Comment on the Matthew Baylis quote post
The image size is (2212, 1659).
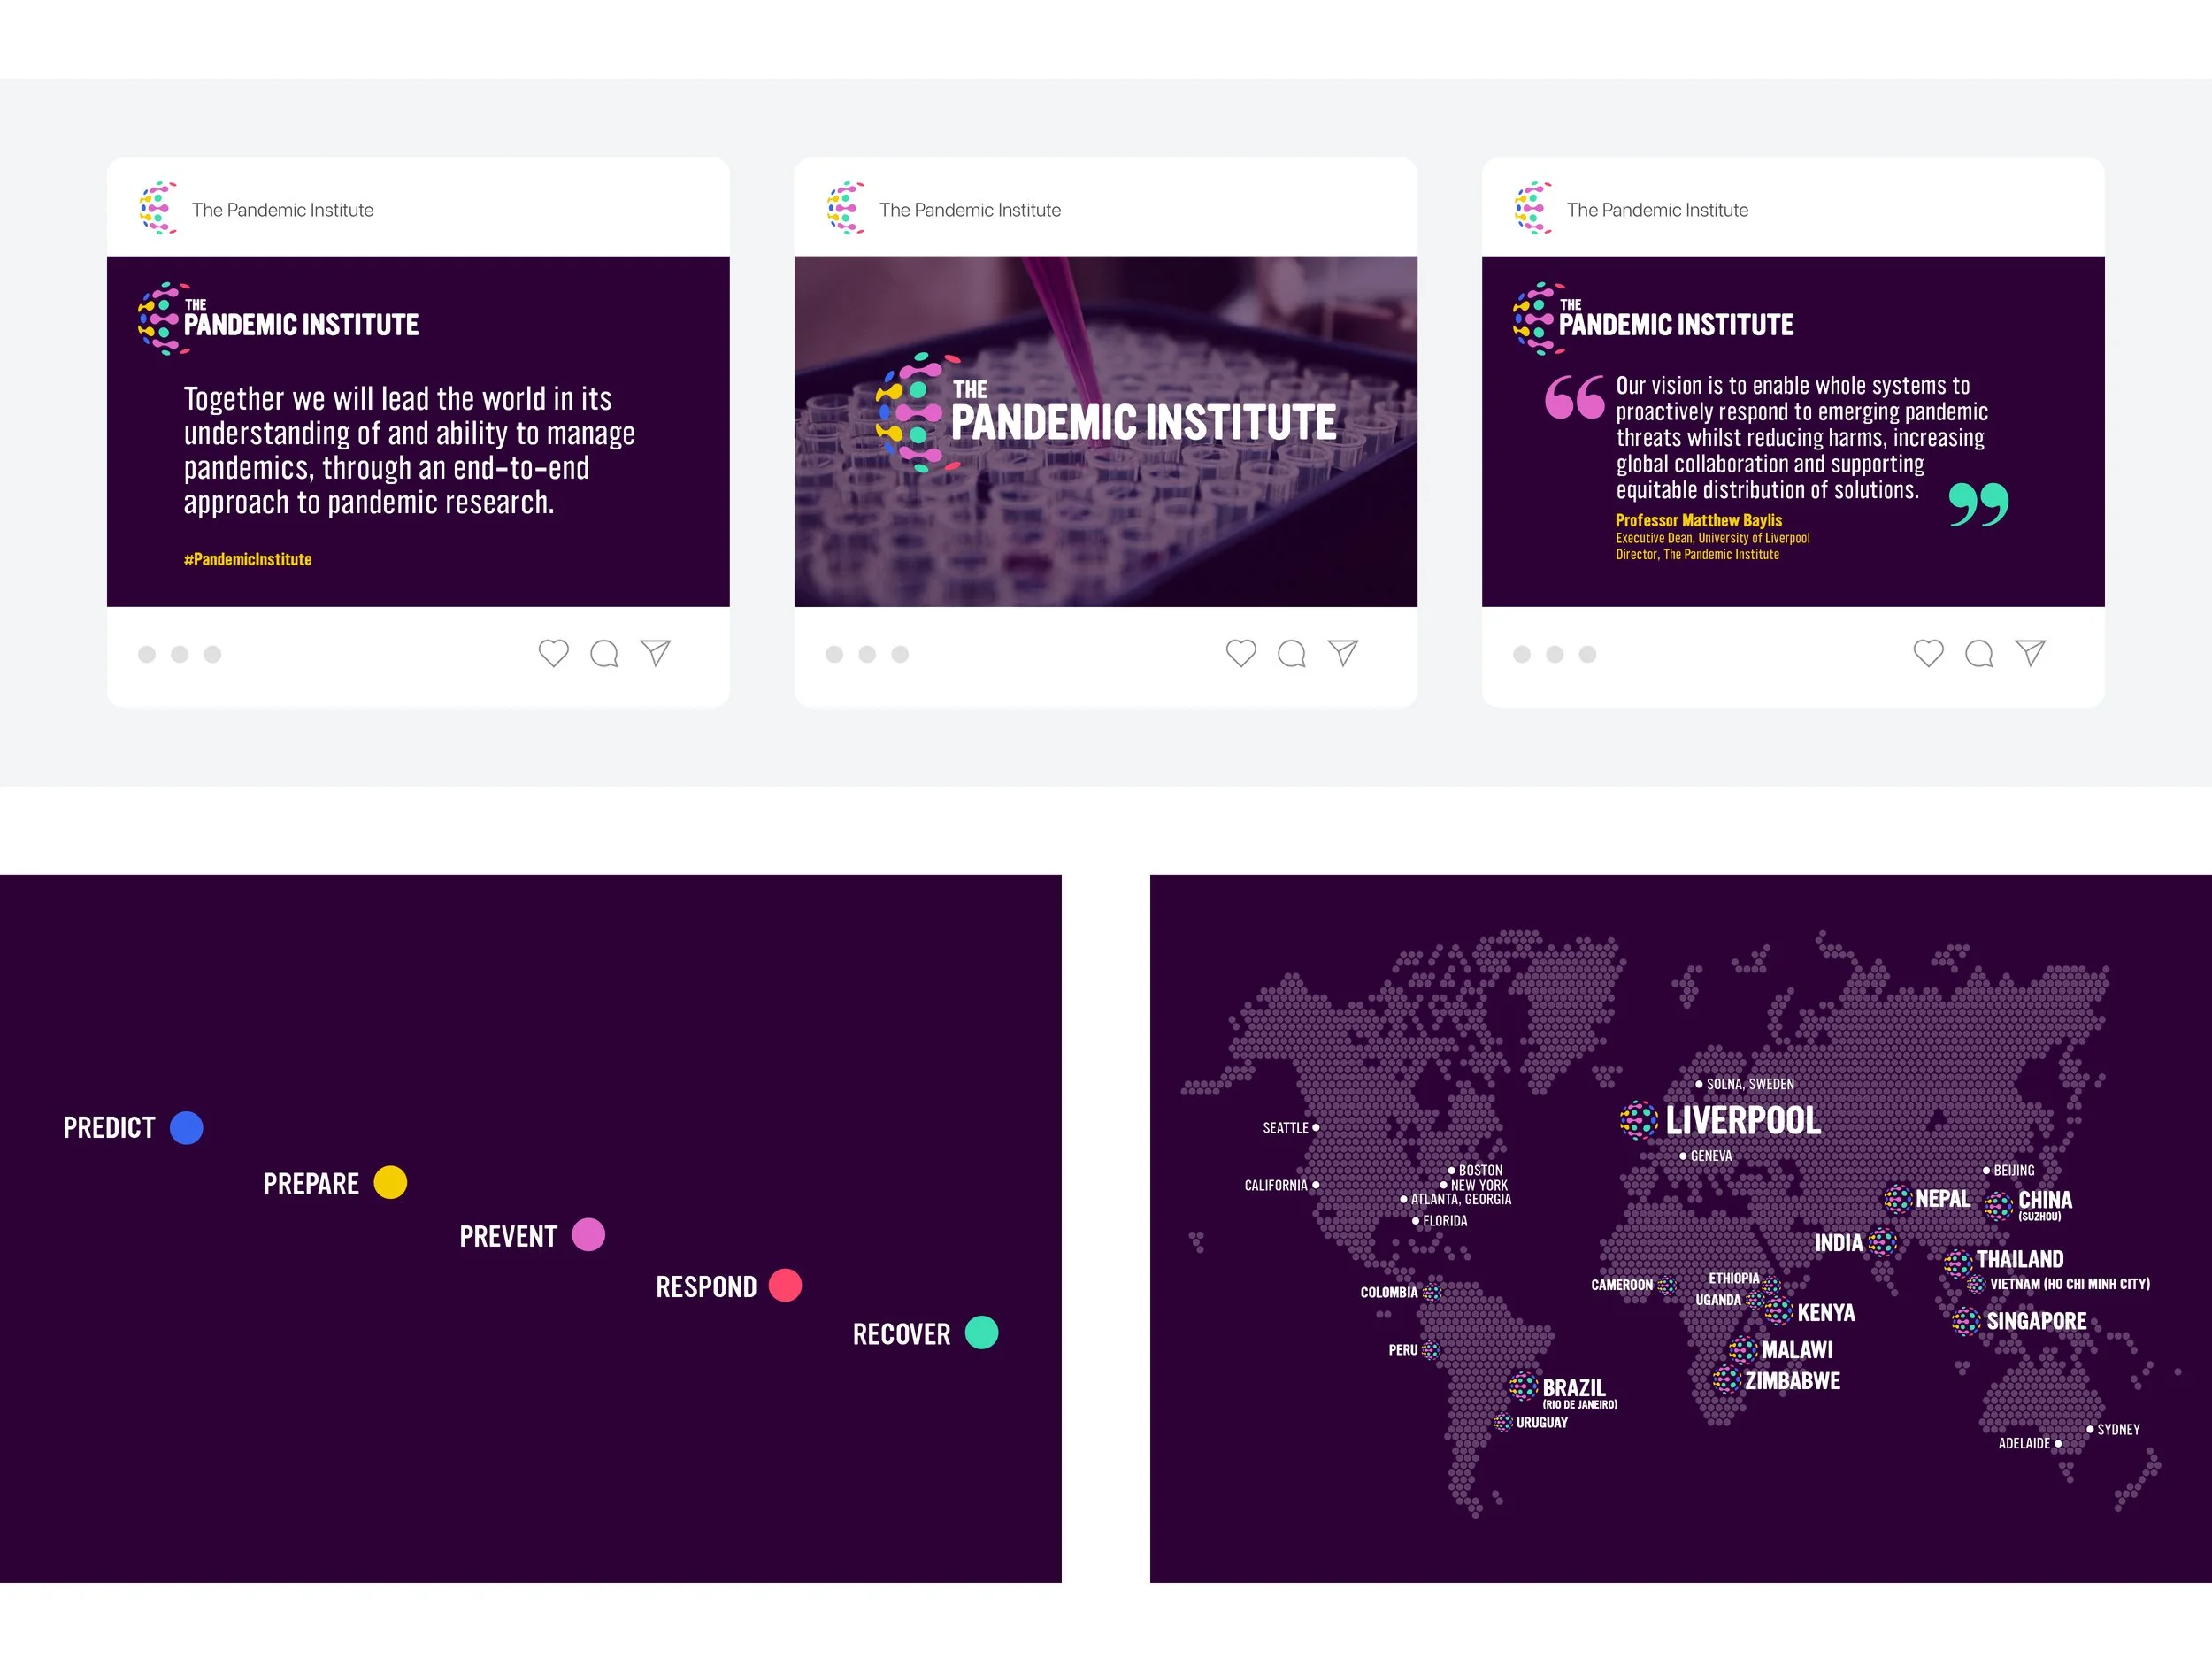tap(1980, 653)
